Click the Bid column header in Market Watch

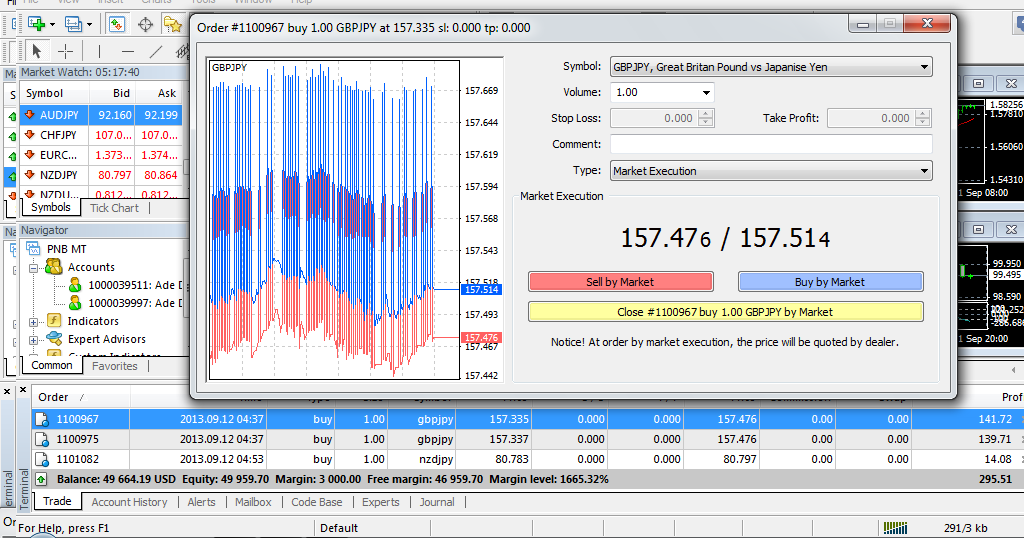(x=112, y=93)
